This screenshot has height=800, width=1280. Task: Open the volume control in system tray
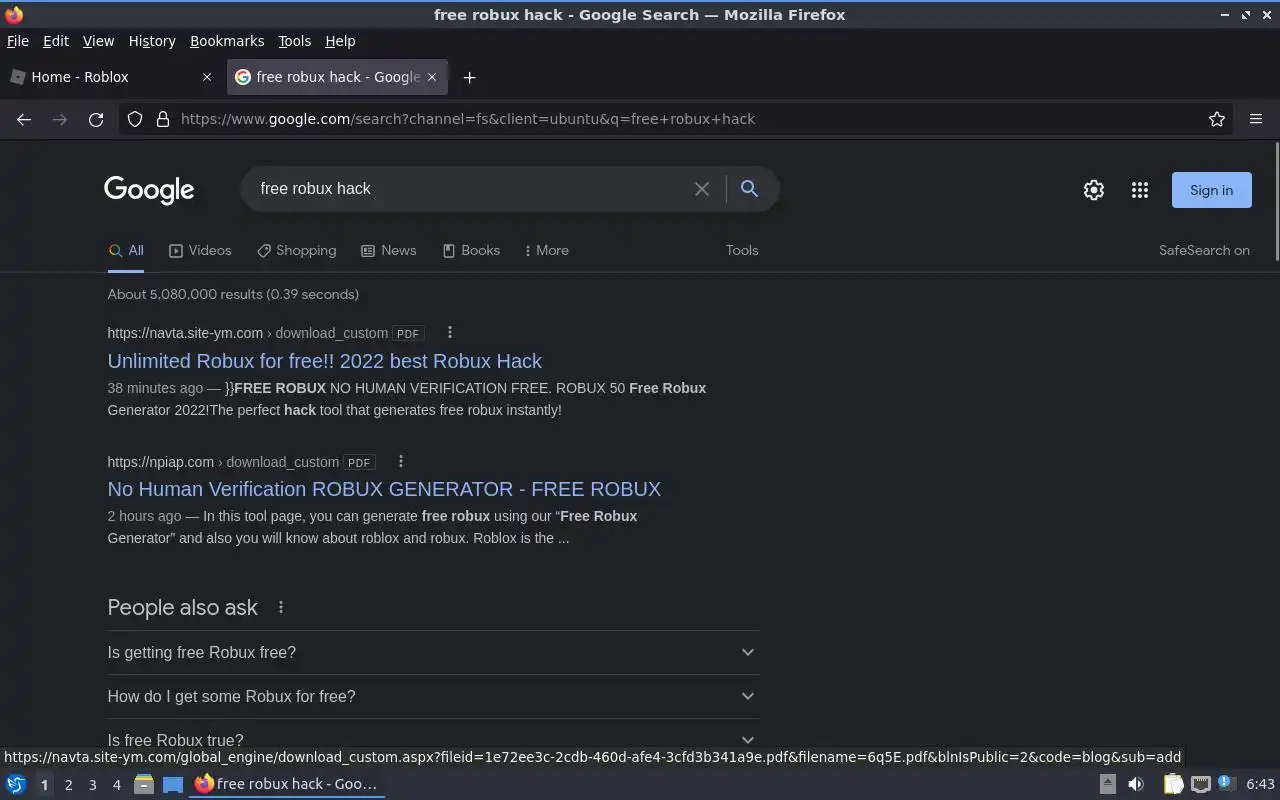(x=1136, y=785)
